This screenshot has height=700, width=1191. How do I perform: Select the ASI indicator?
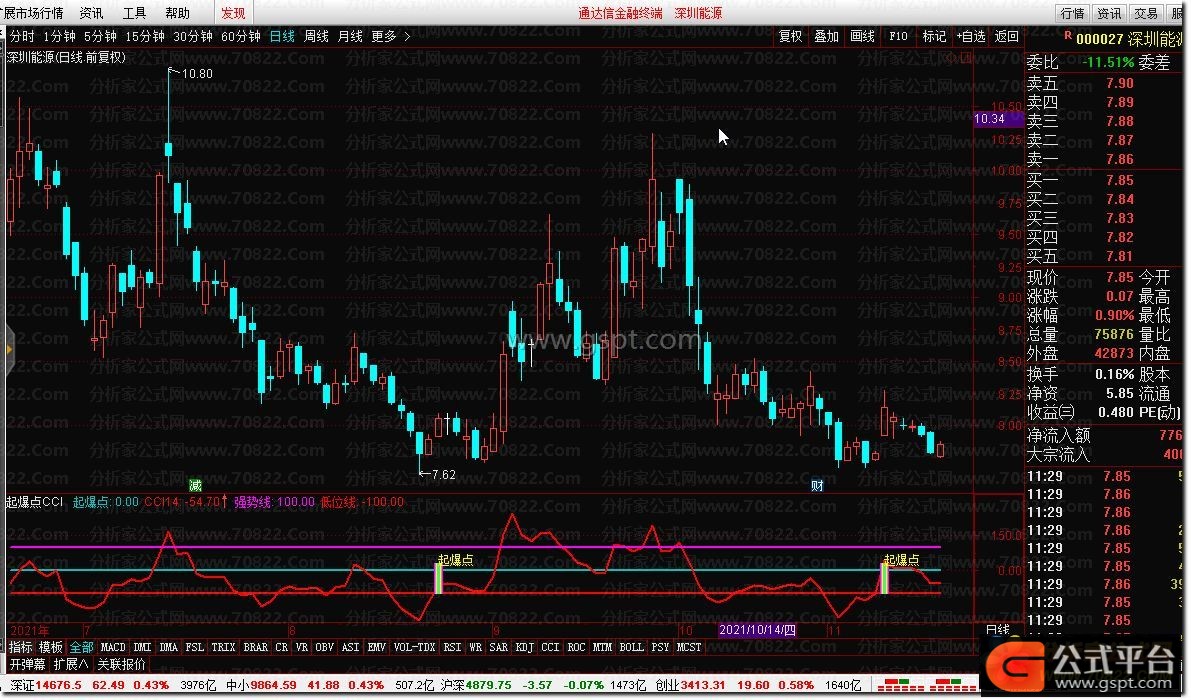(350, 648)
